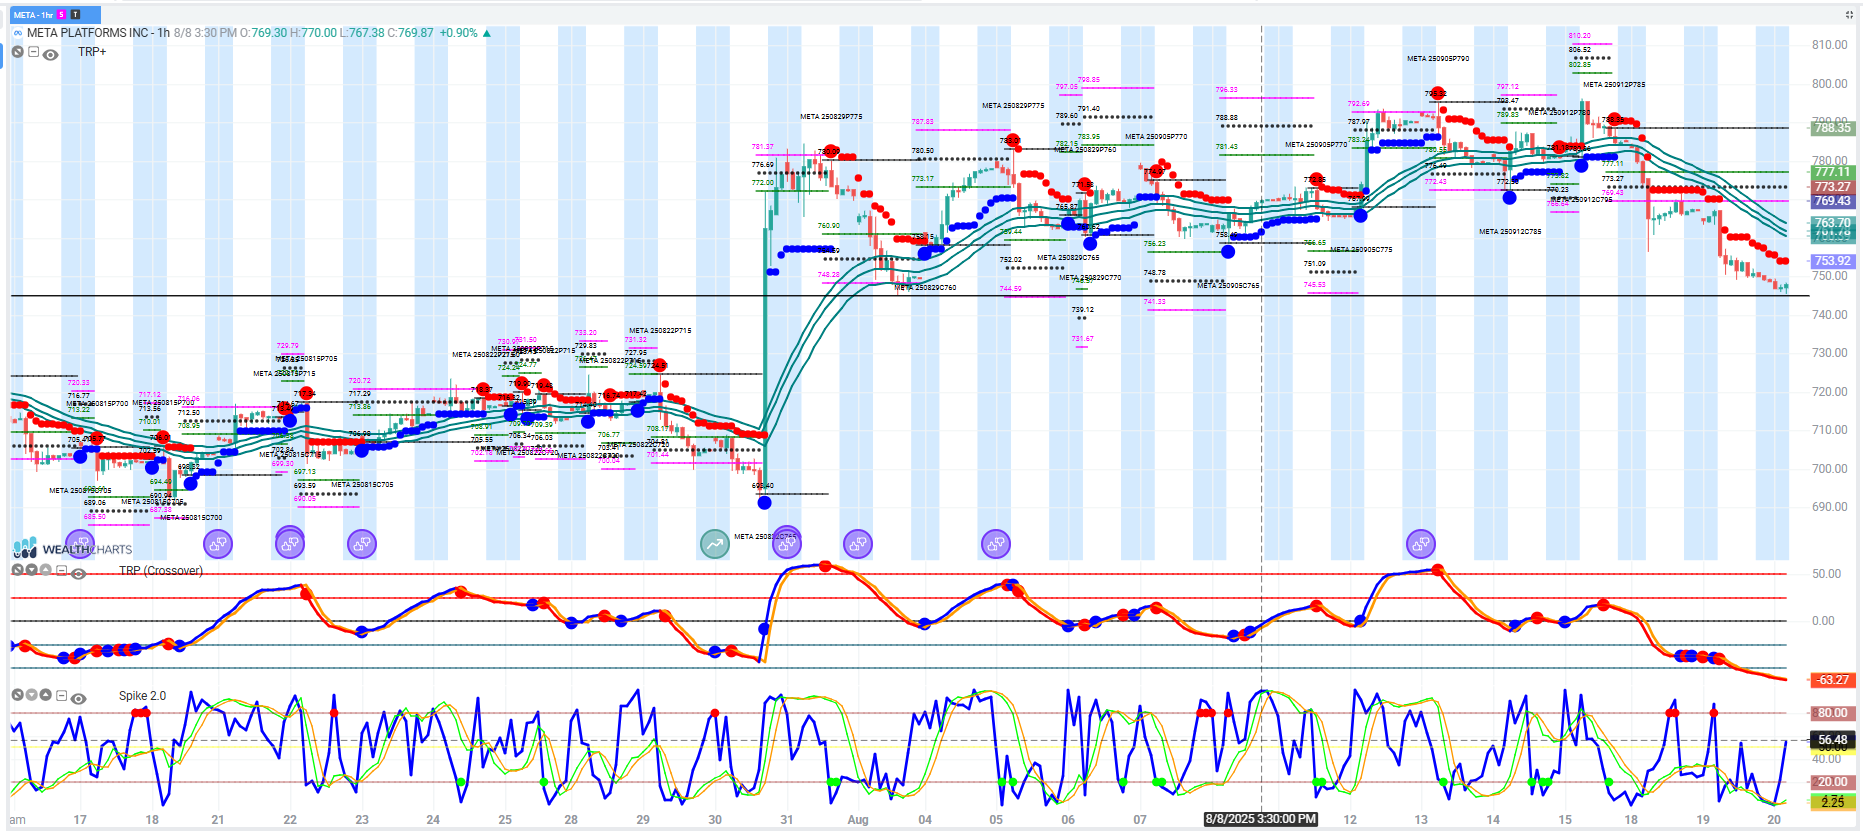
Task: Open the thumbs rating marker above date 17
Action: (80, 544)
